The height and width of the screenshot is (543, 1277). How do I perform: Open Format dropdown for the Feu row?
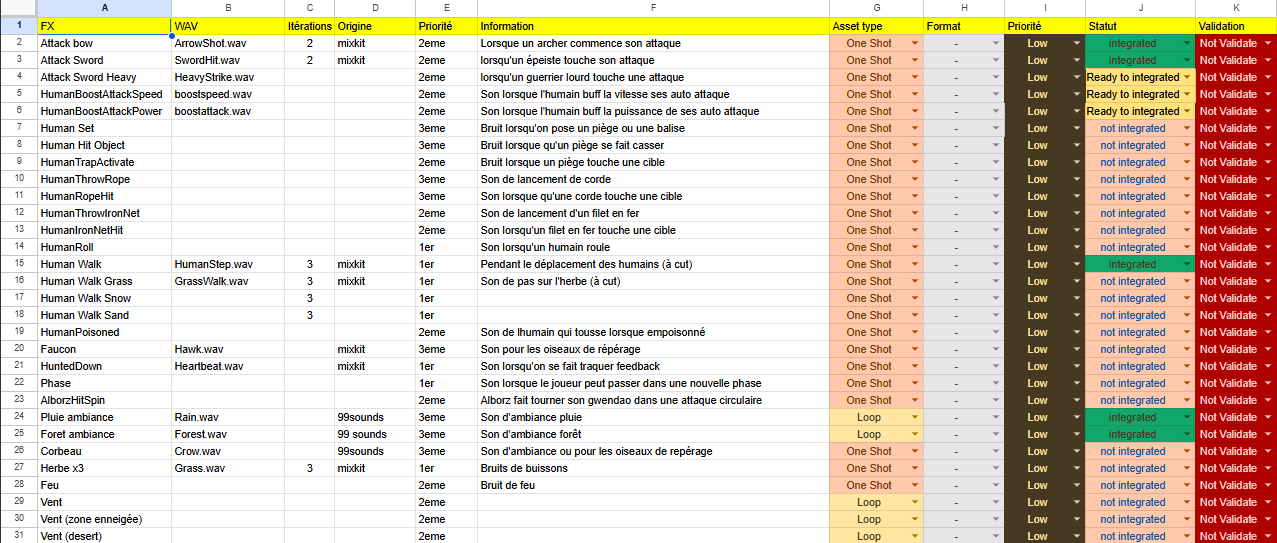[995, 485]
